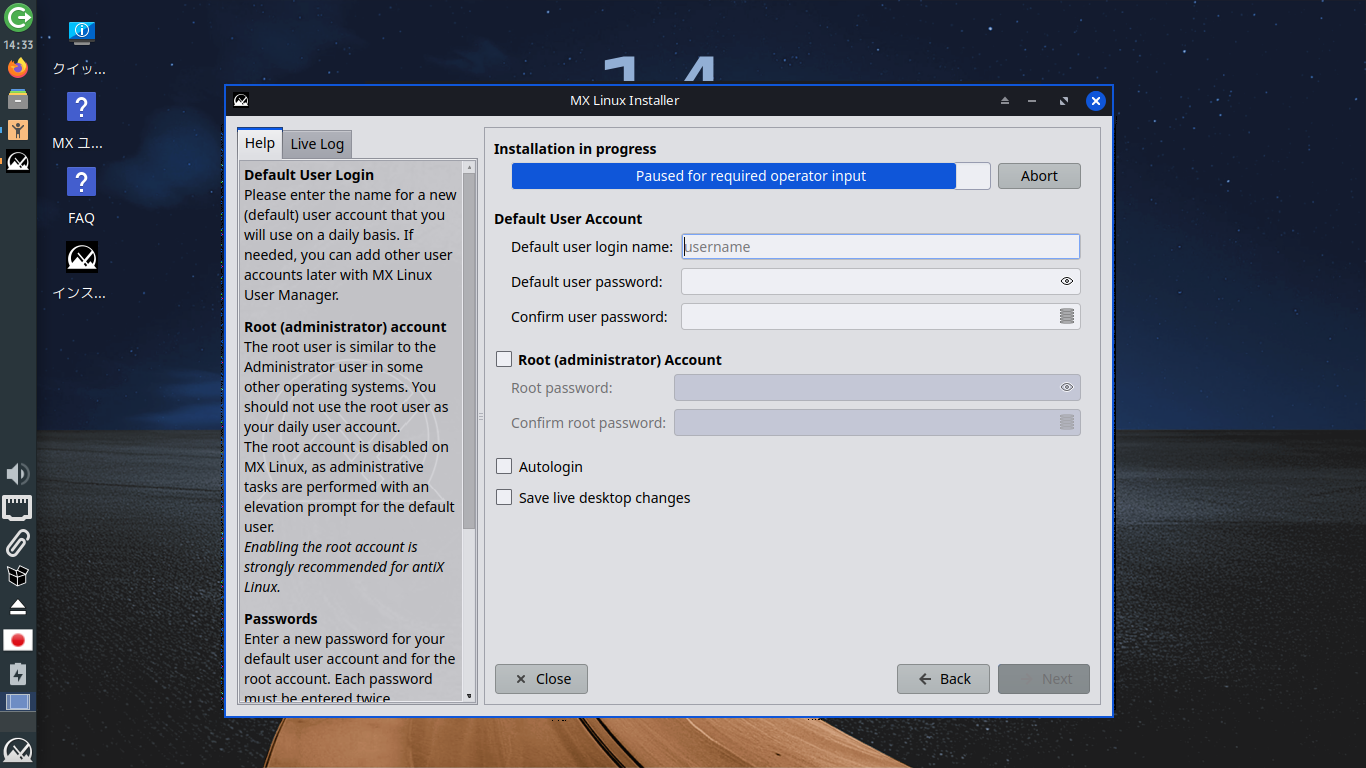The image size is (1366, 768).
Task: Click the installer window menu icon in title bar
Action: (241, 100)
